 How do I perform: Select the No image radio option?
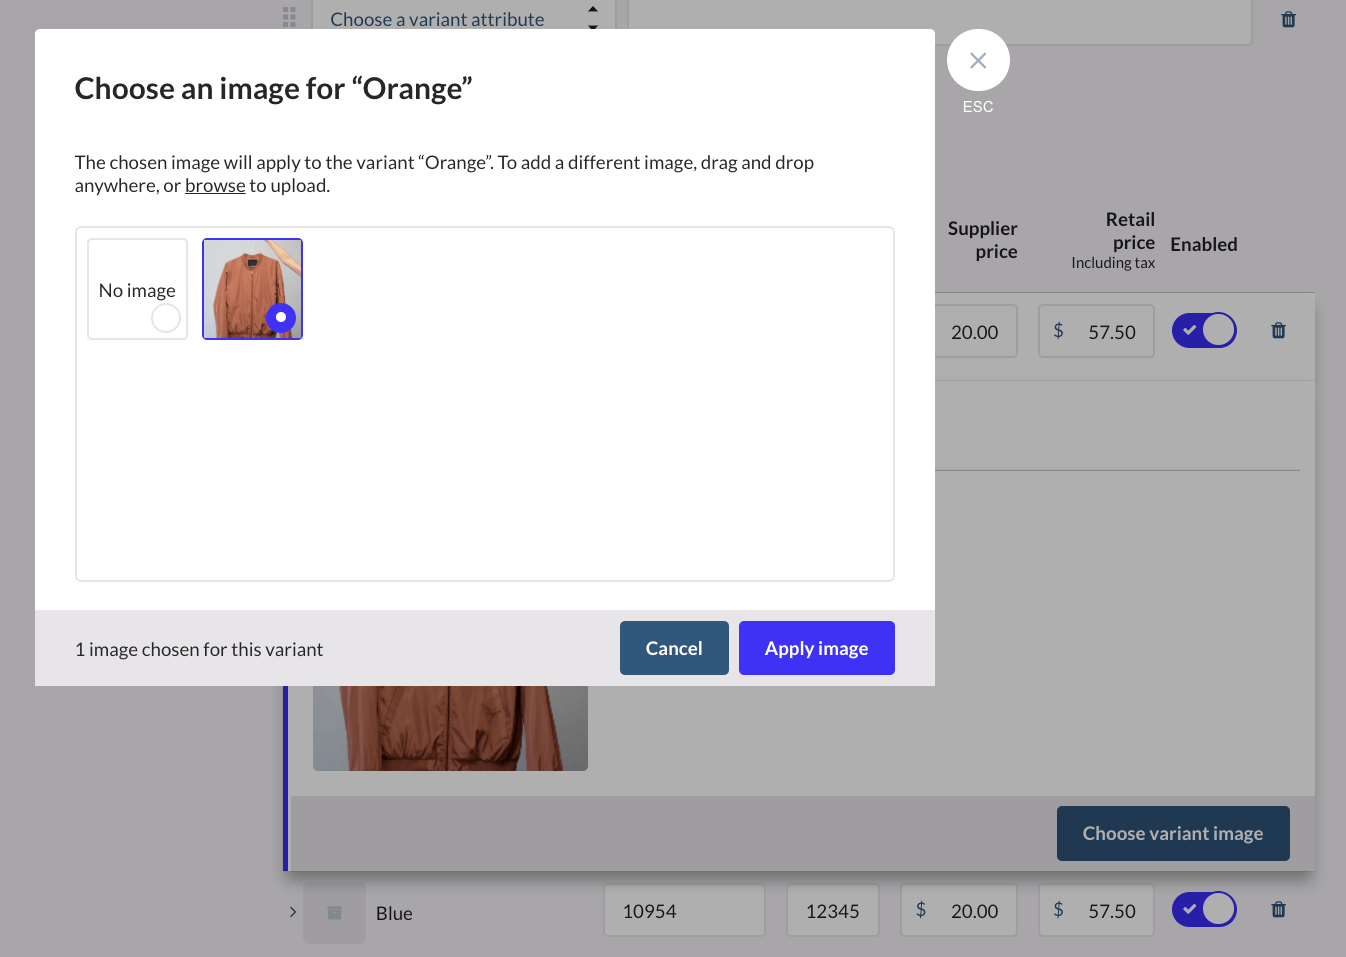(x=165, y=318)
